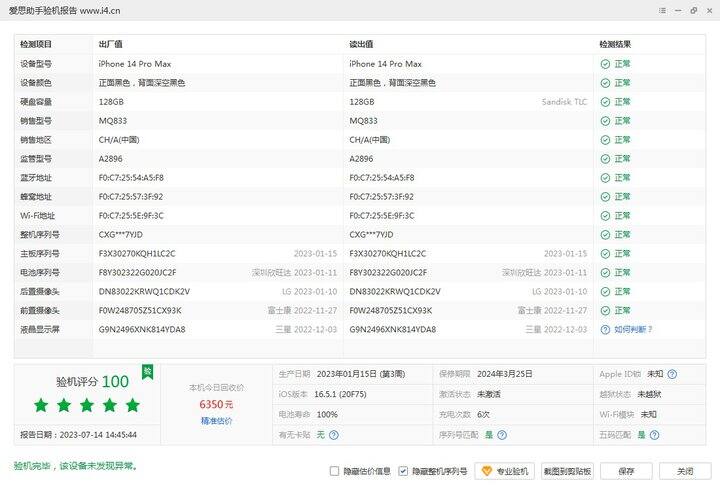Click the check icon in 设备颜色 row
Viewport: 720px width, 490px height.
(605, 83)
